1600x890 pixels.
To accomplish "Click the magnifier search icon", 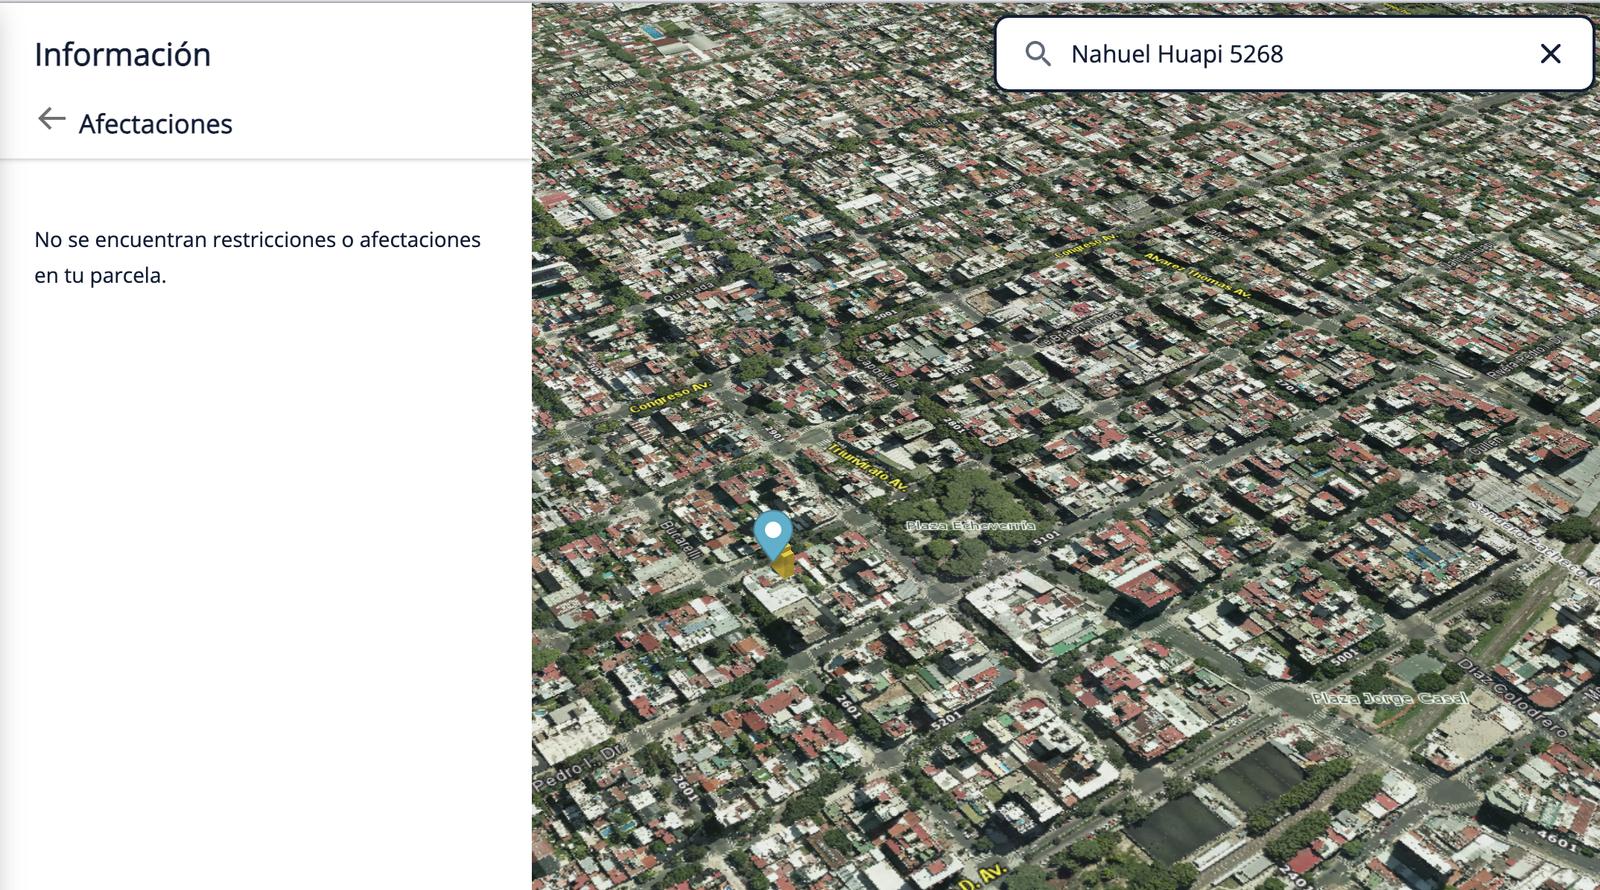I will [x=1038, y=54].
